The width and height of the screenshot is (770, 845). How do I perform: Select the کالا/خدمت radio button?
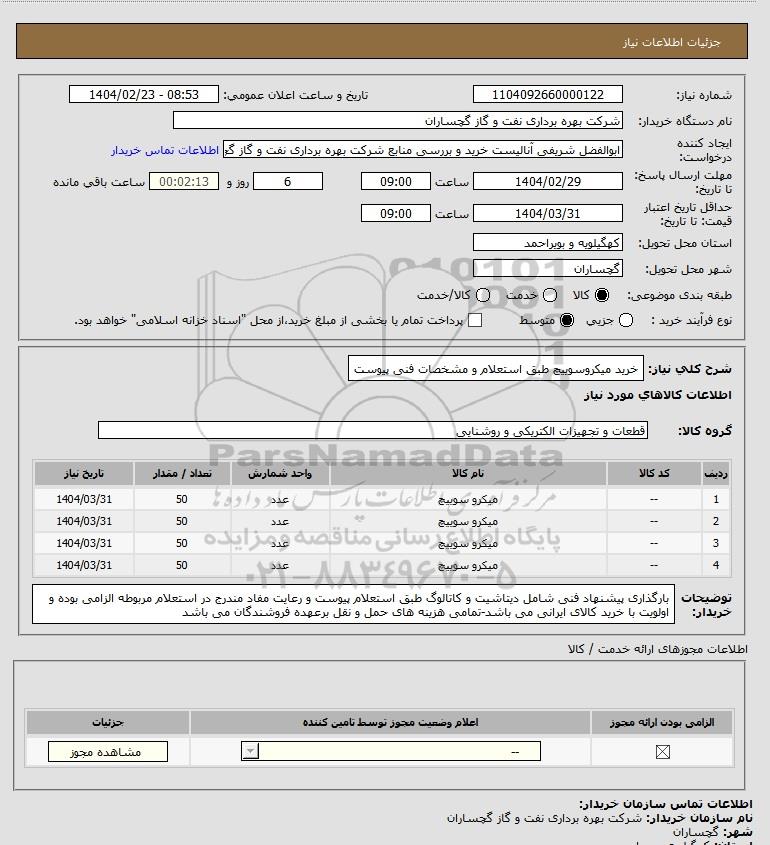tap(483, 295)
